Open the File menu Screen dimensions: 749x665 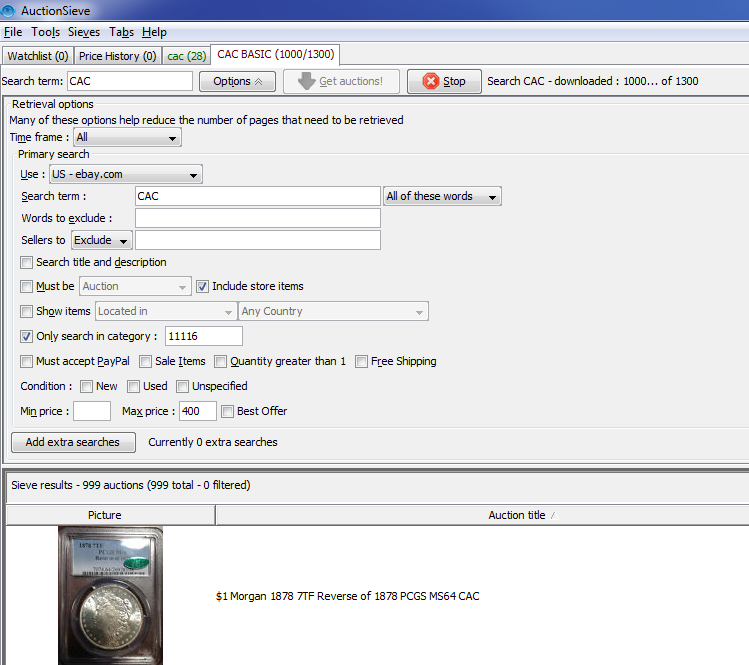coord(13,32)
